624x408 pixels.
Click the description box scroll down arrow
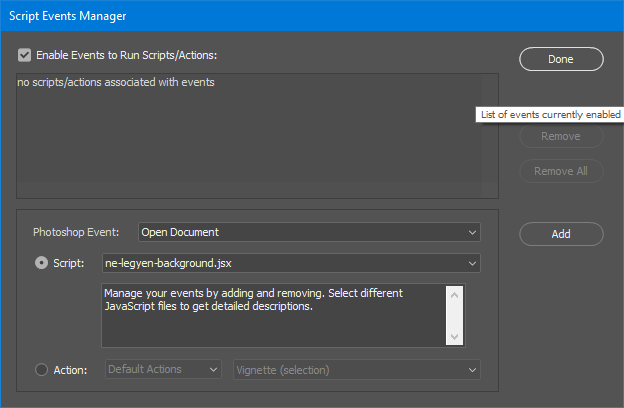click(x=455, y=338)
